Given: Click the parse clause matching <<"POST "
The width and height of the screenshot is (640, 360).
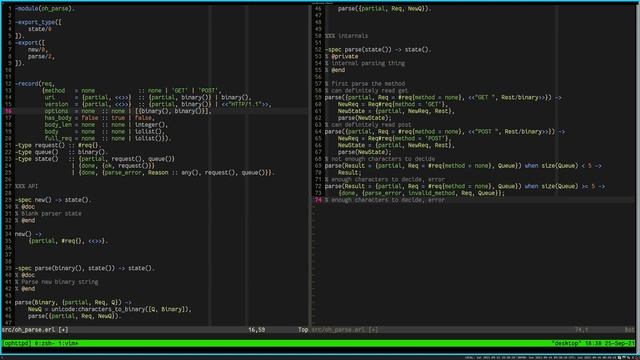Looking at the screenshot, I should click(445, 131).
